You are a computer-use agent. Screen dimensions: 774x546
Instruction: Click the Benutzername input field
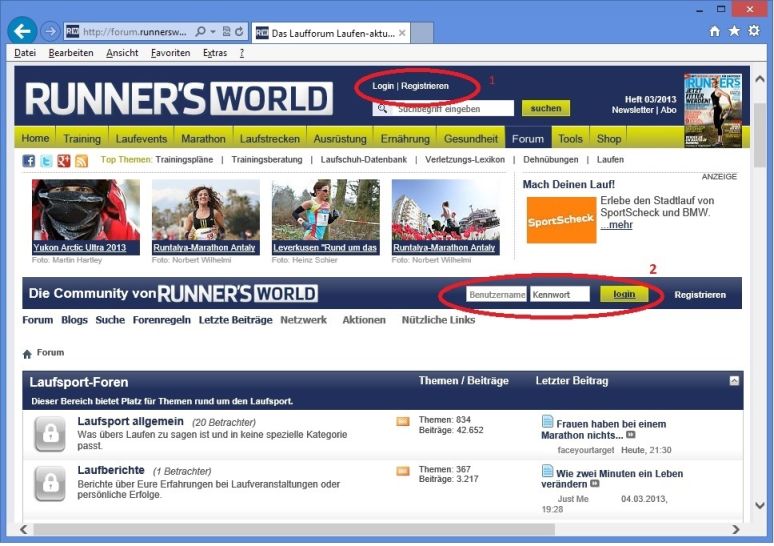coord(496,295)
